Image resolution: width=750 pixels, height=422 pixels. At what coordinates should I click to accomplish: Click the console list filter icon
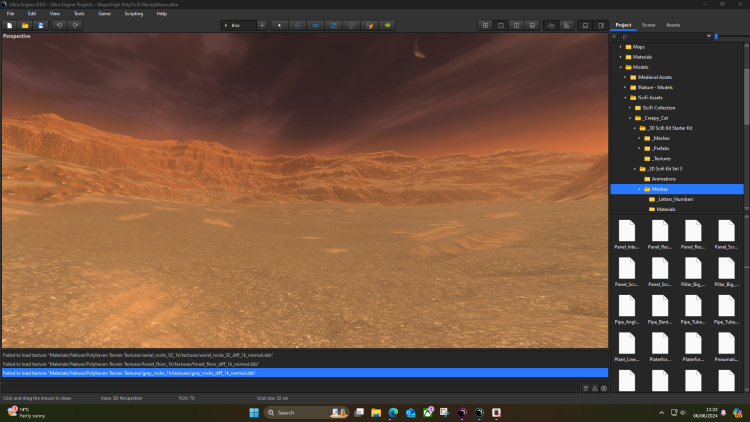[585, 389]
